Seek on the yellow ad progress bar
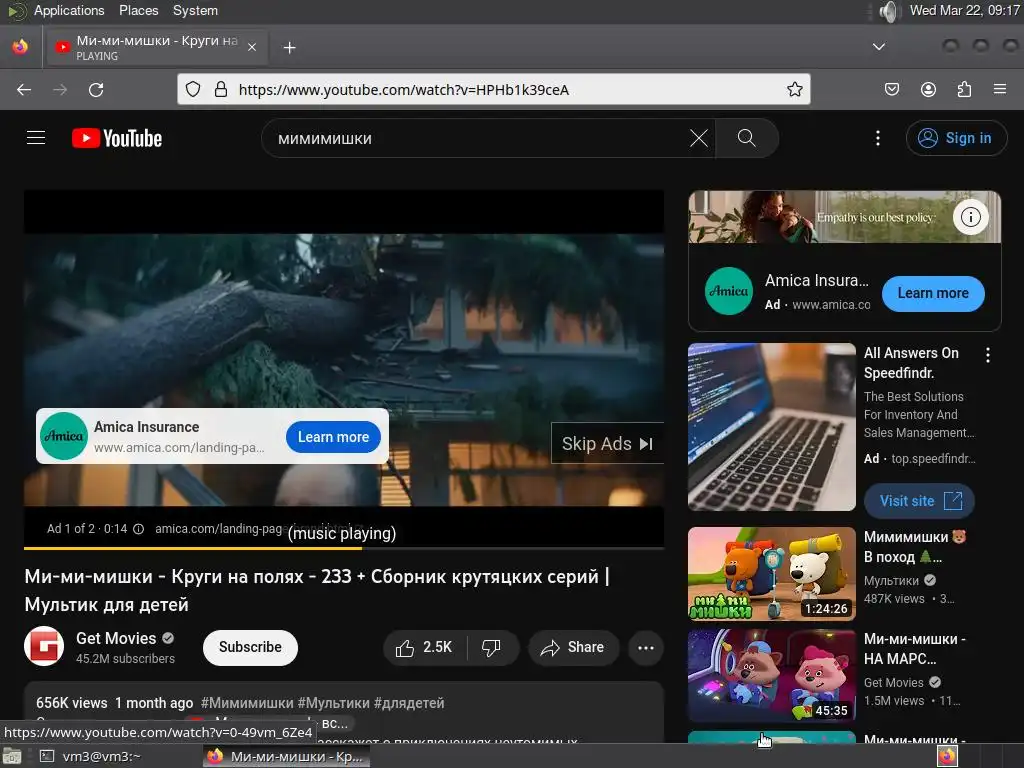This screenshot has width=1024, height=768. pyautogui.click(x=344, y=548)
